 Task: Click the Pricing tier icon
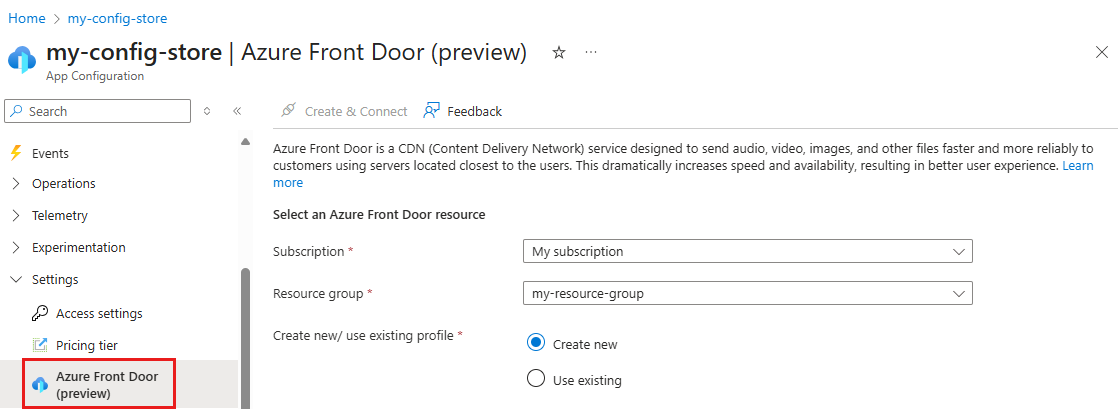pos(41,345)
